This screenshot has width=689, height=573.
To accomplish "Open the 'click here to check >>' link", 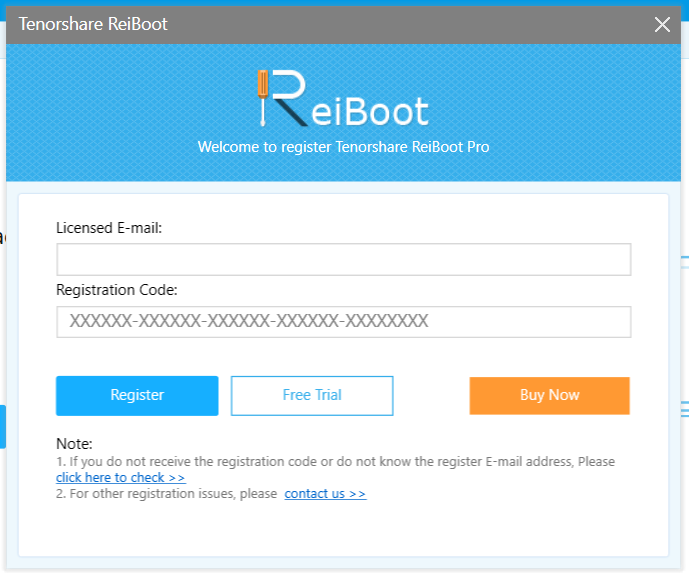I will (120, 477).
